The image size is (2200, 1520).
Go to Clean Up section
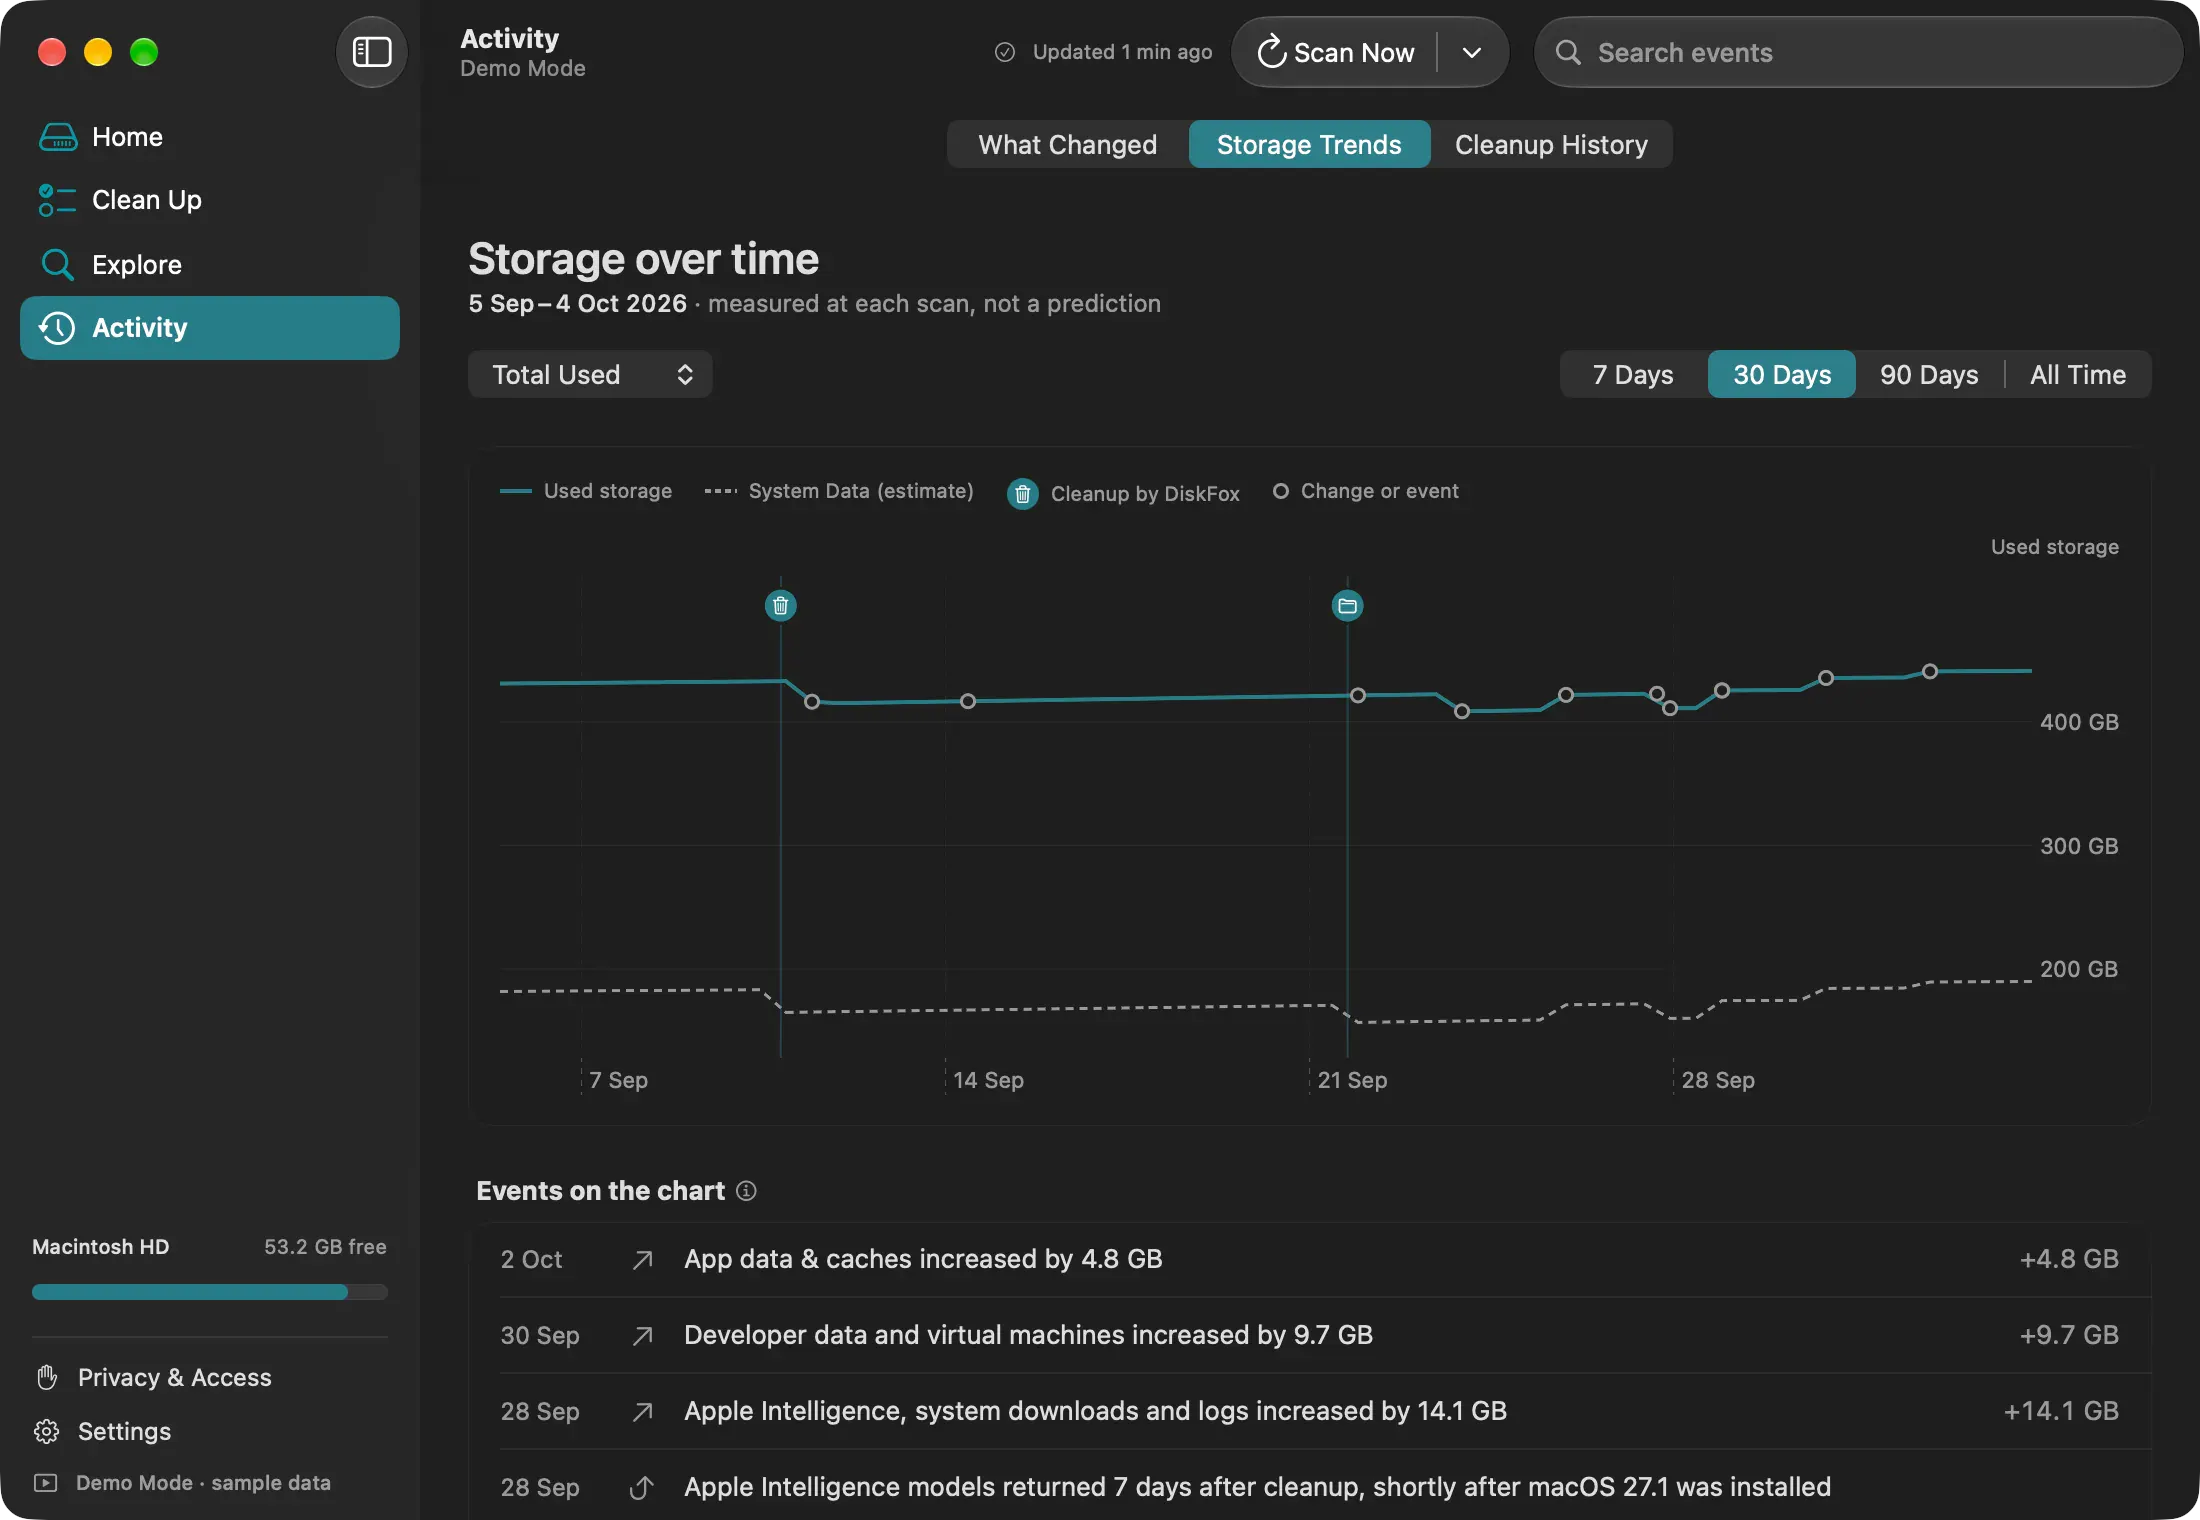tap(210, 200)
